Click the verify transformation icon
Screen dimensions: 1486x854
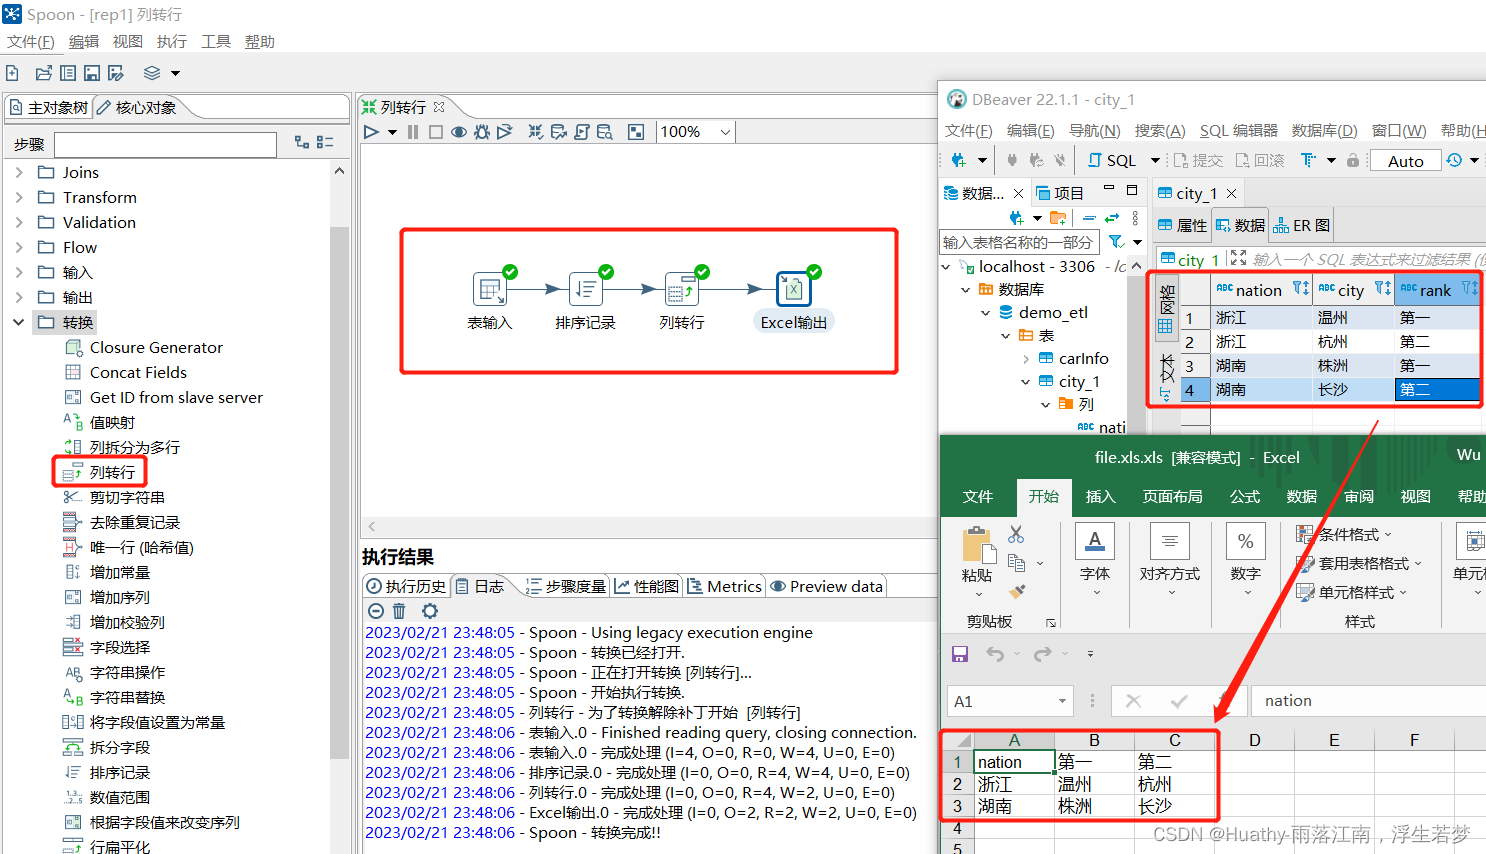[536, 132]
